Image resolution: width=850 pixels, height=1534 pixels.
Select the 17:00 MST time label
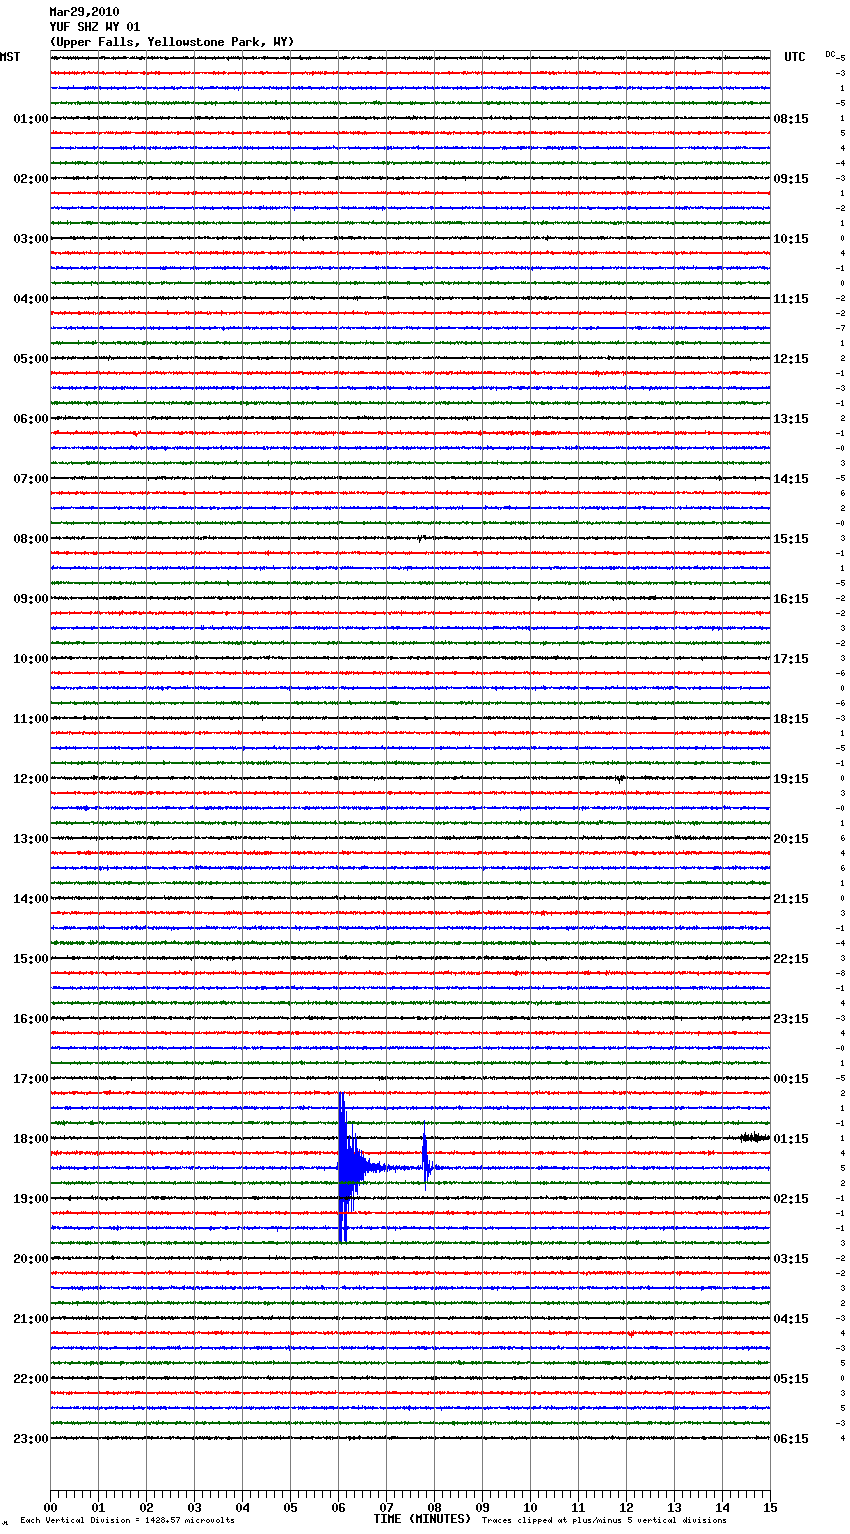coord(31,1079)
